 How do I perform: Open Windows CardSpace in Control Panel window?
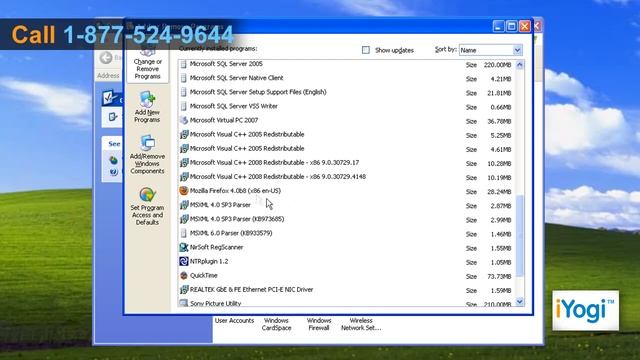click(x=276, y=324)
